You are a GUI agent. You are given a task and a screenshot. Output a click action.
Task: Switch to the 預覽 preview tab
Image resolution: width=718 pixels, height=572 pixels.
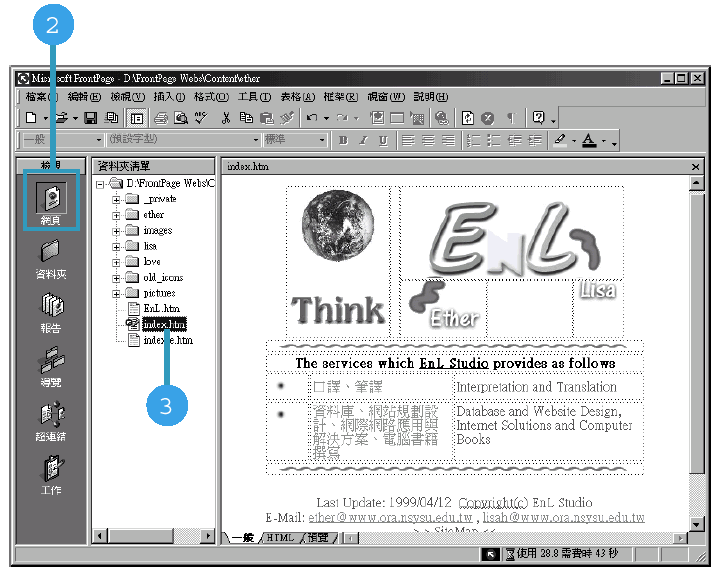pos(318,538)
